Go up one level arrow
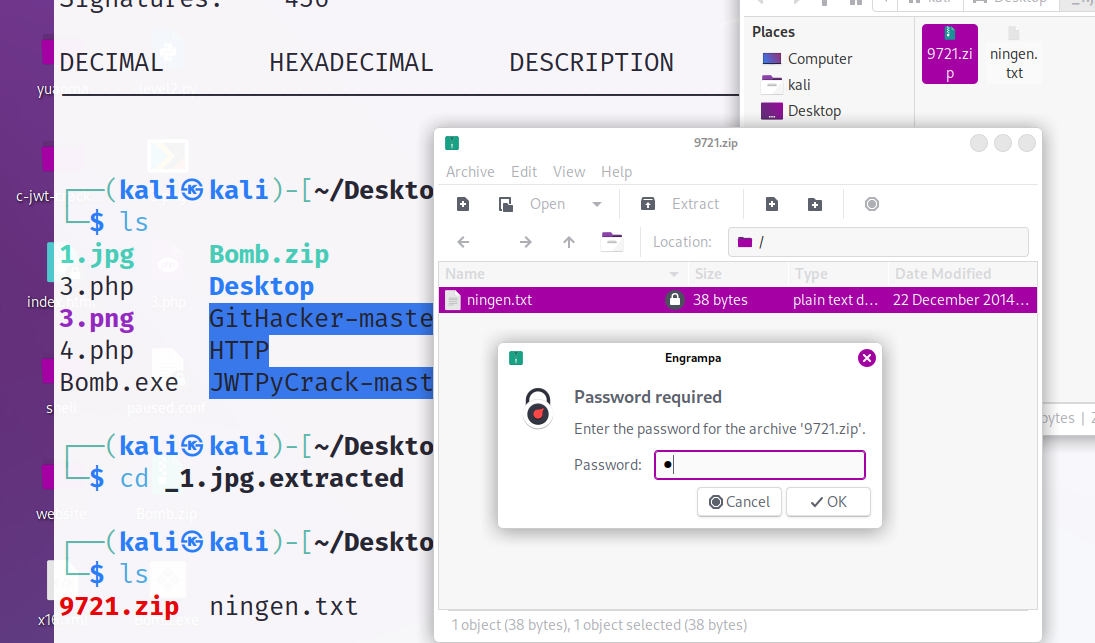Screen dimensions: 1095x643 [x=569, y=242]
